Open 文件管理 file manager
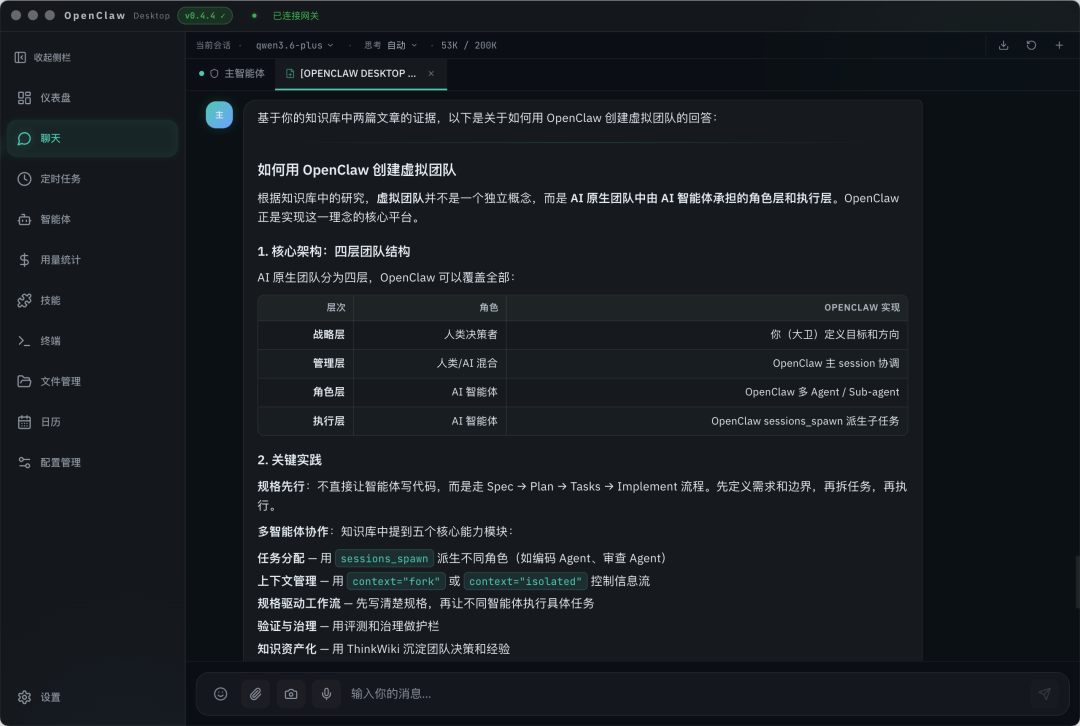Image resolution: width=1080 pixels, height=726 pixels. tap(92, 382)
